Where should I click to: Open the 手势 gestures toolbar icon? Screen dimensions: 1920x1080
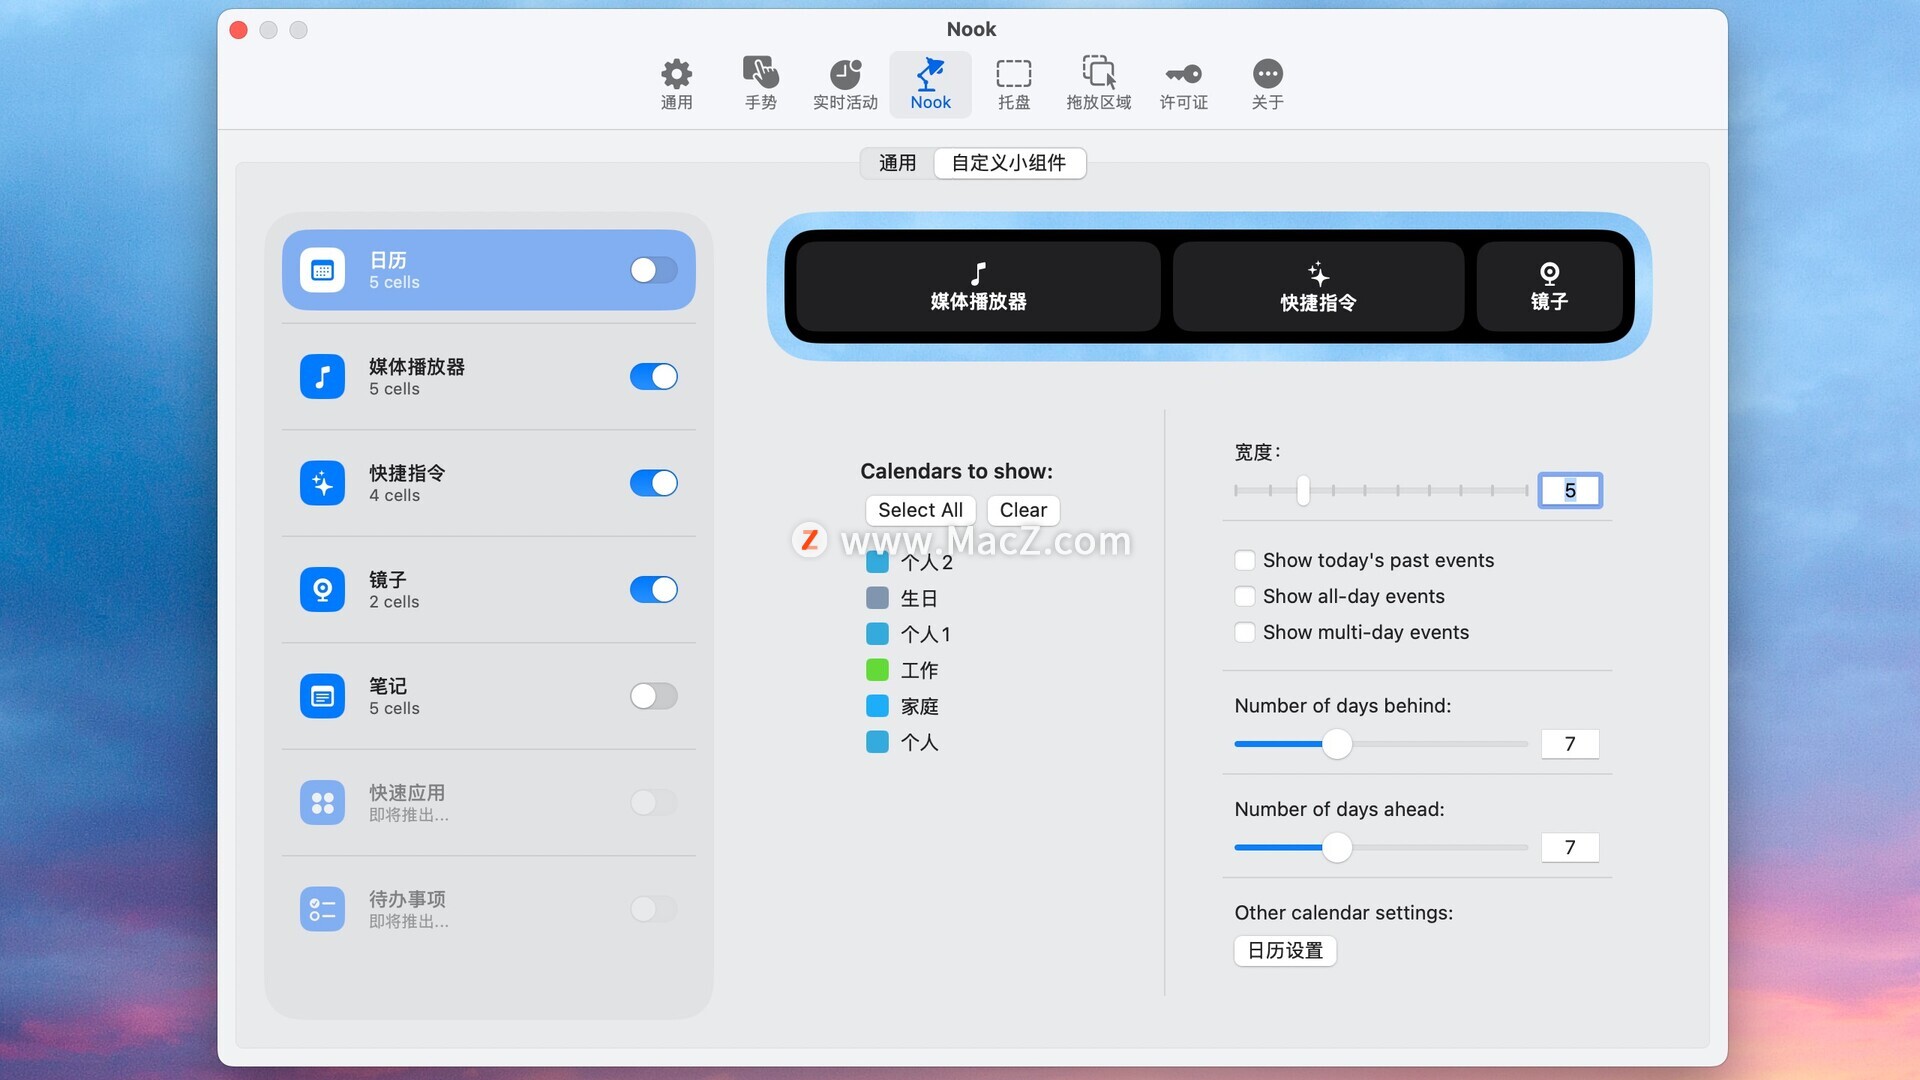point(760,83)
